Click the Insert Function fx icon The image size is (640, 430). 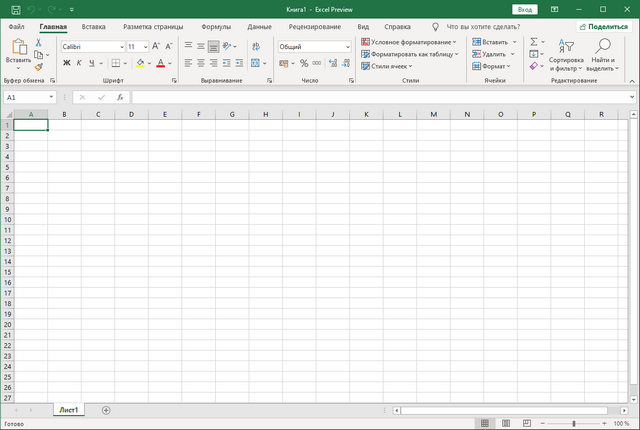click(120, 97)
